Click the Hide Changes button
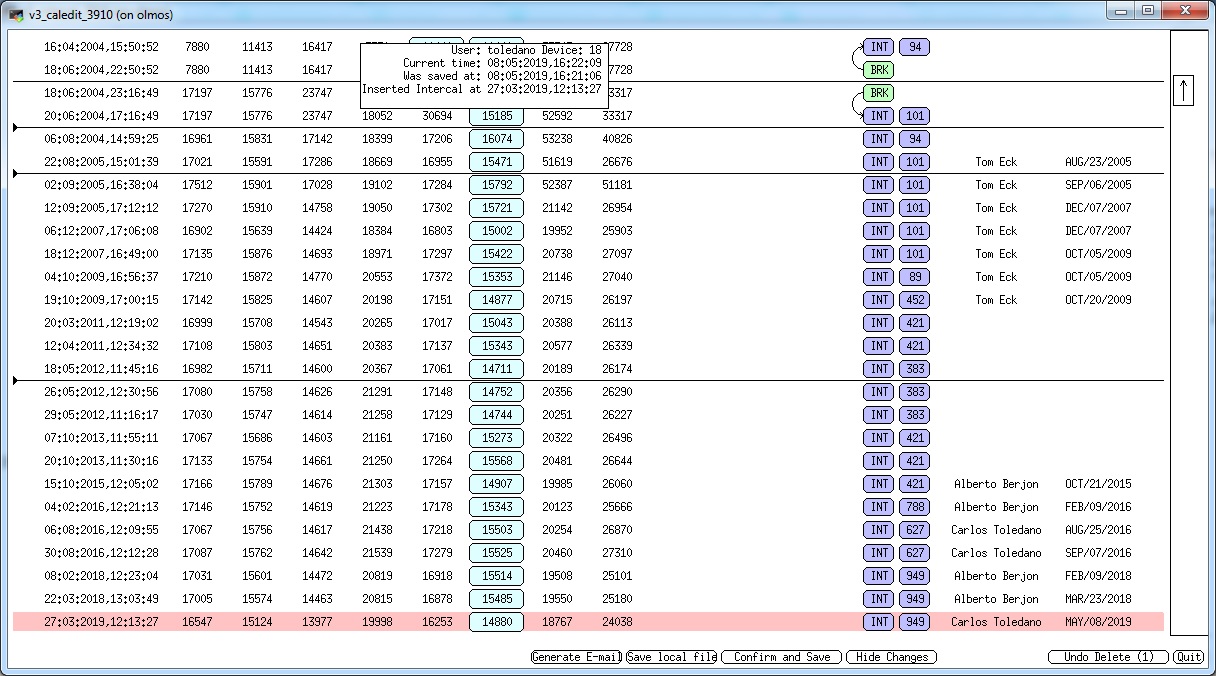Screen dimensions: 1216x676 pyautogui.click(x=891, y=657)
